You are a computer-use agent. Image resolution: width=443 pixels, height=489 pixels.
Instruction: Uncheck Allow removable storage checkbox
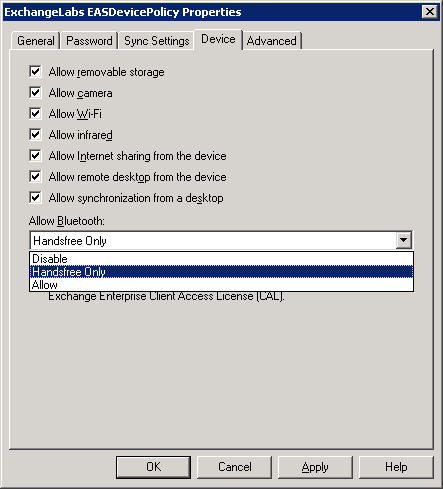click(35, 72)
